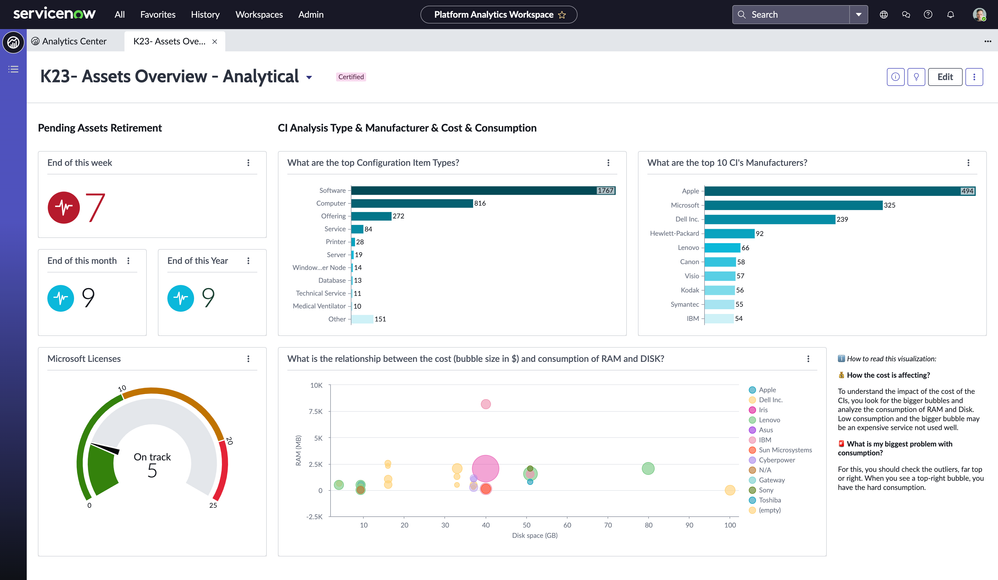Click the red pulse icon in End of this week
The image size is (998, 580).
pos(64,207)
